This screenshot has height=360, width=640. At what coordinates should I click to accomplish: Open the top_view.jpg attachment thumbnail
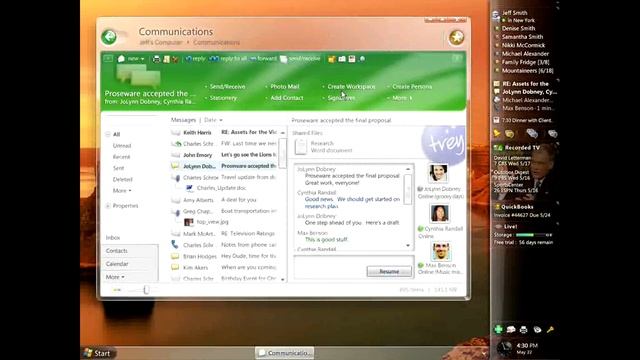[189, 222]
